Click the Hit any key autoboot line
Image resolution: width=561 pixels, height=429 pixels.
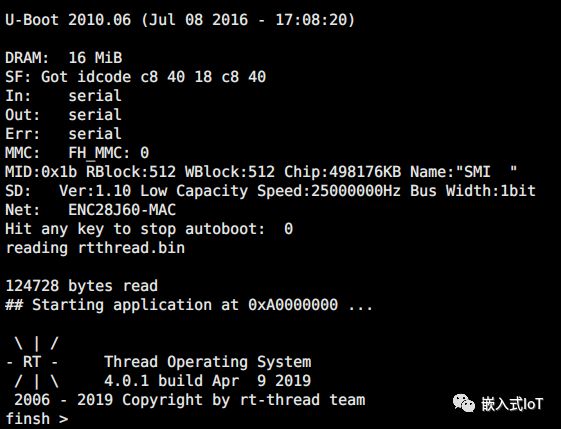click(x=149, y=229)
